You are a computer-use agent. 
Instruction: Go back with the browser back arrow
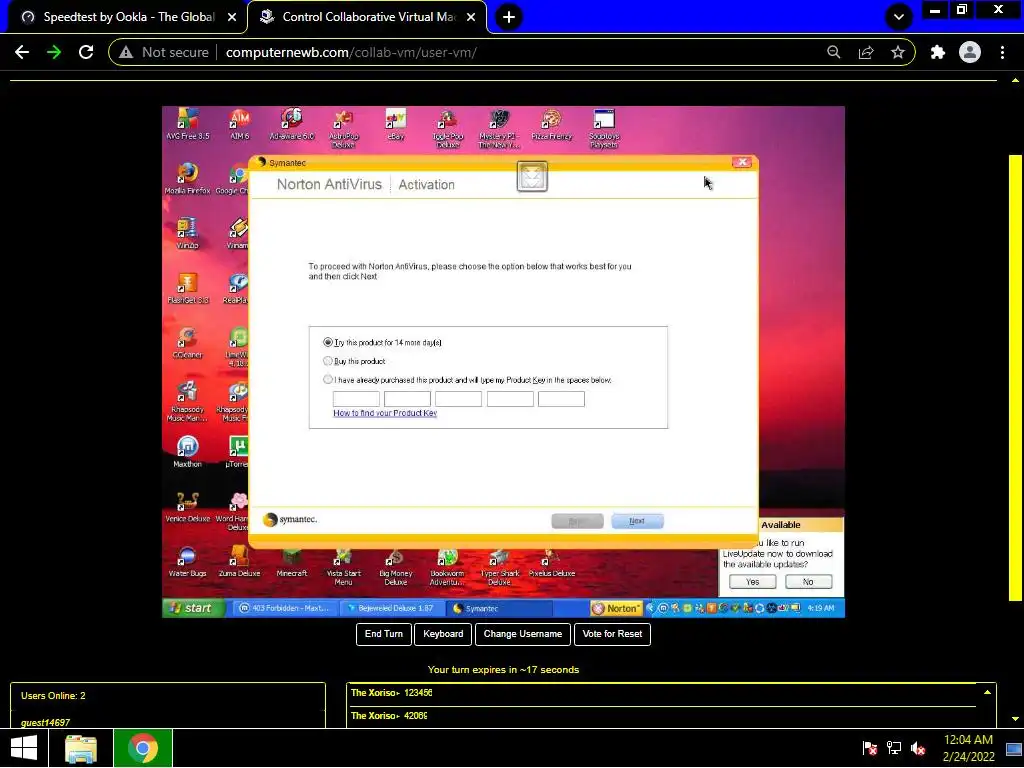pyautogui.click(x=22, y=52)
